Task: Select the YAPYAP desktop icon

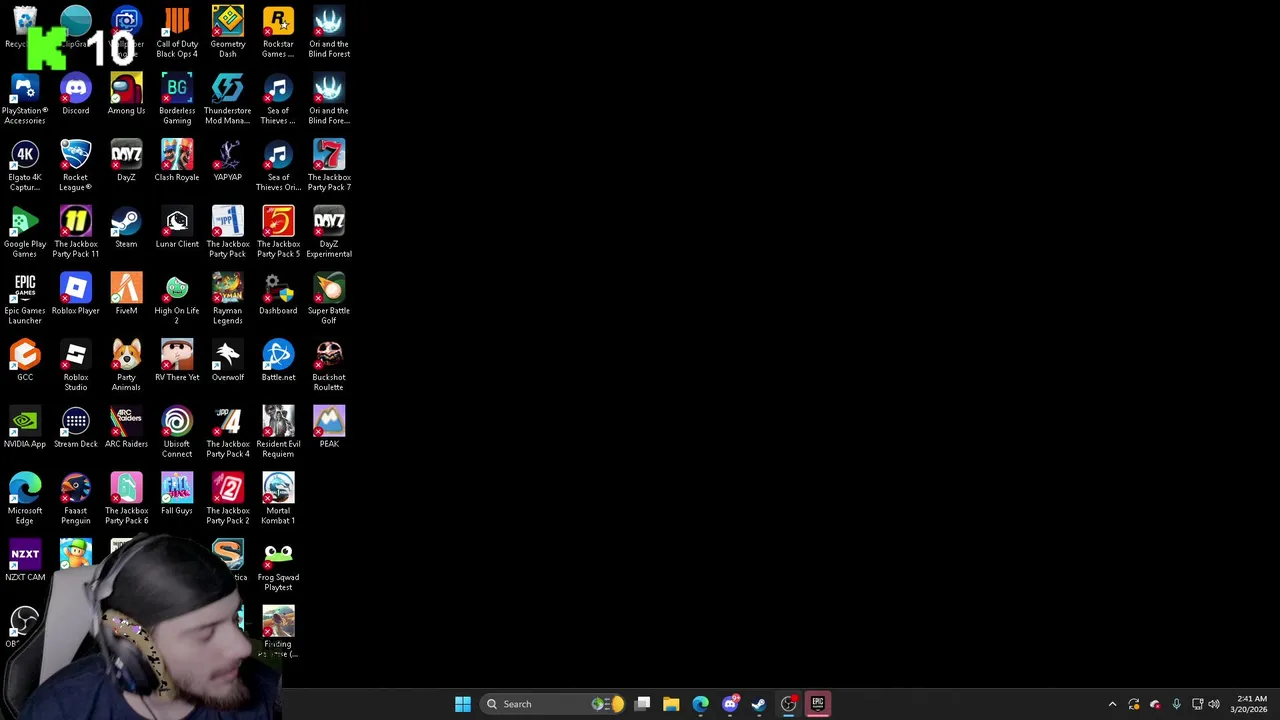Action: (227, 162)
